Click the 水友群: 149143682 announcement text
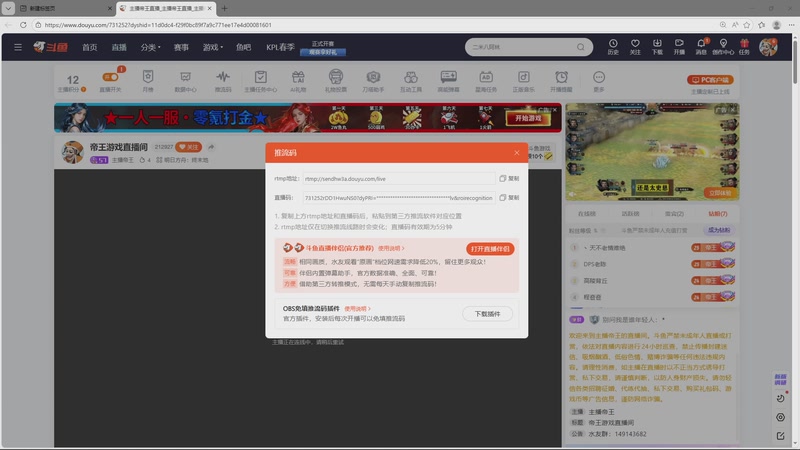 617,434
